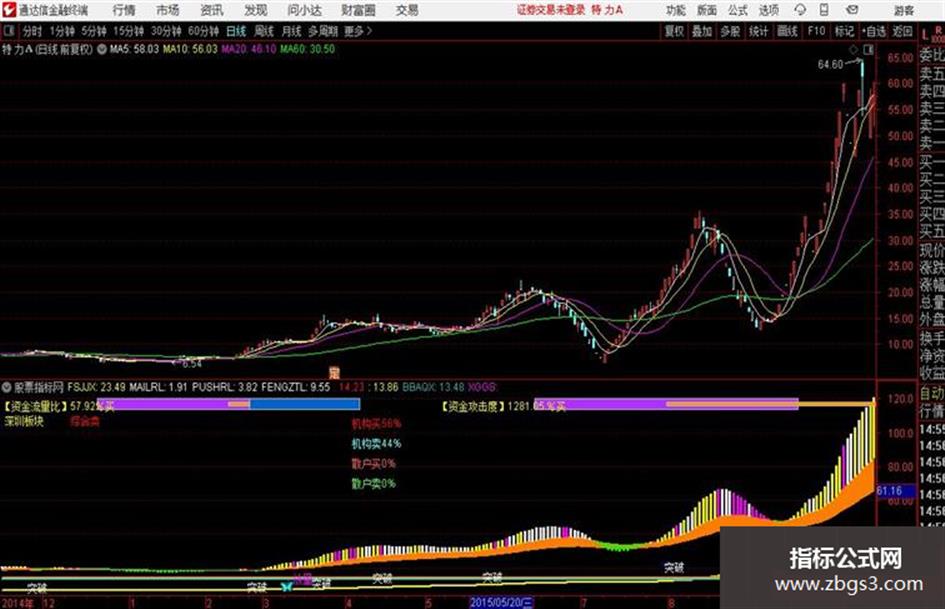The height and width of the screenshot is (609, 945).
Task: Click the 复权 toolbar button
Action: [674, 31]
